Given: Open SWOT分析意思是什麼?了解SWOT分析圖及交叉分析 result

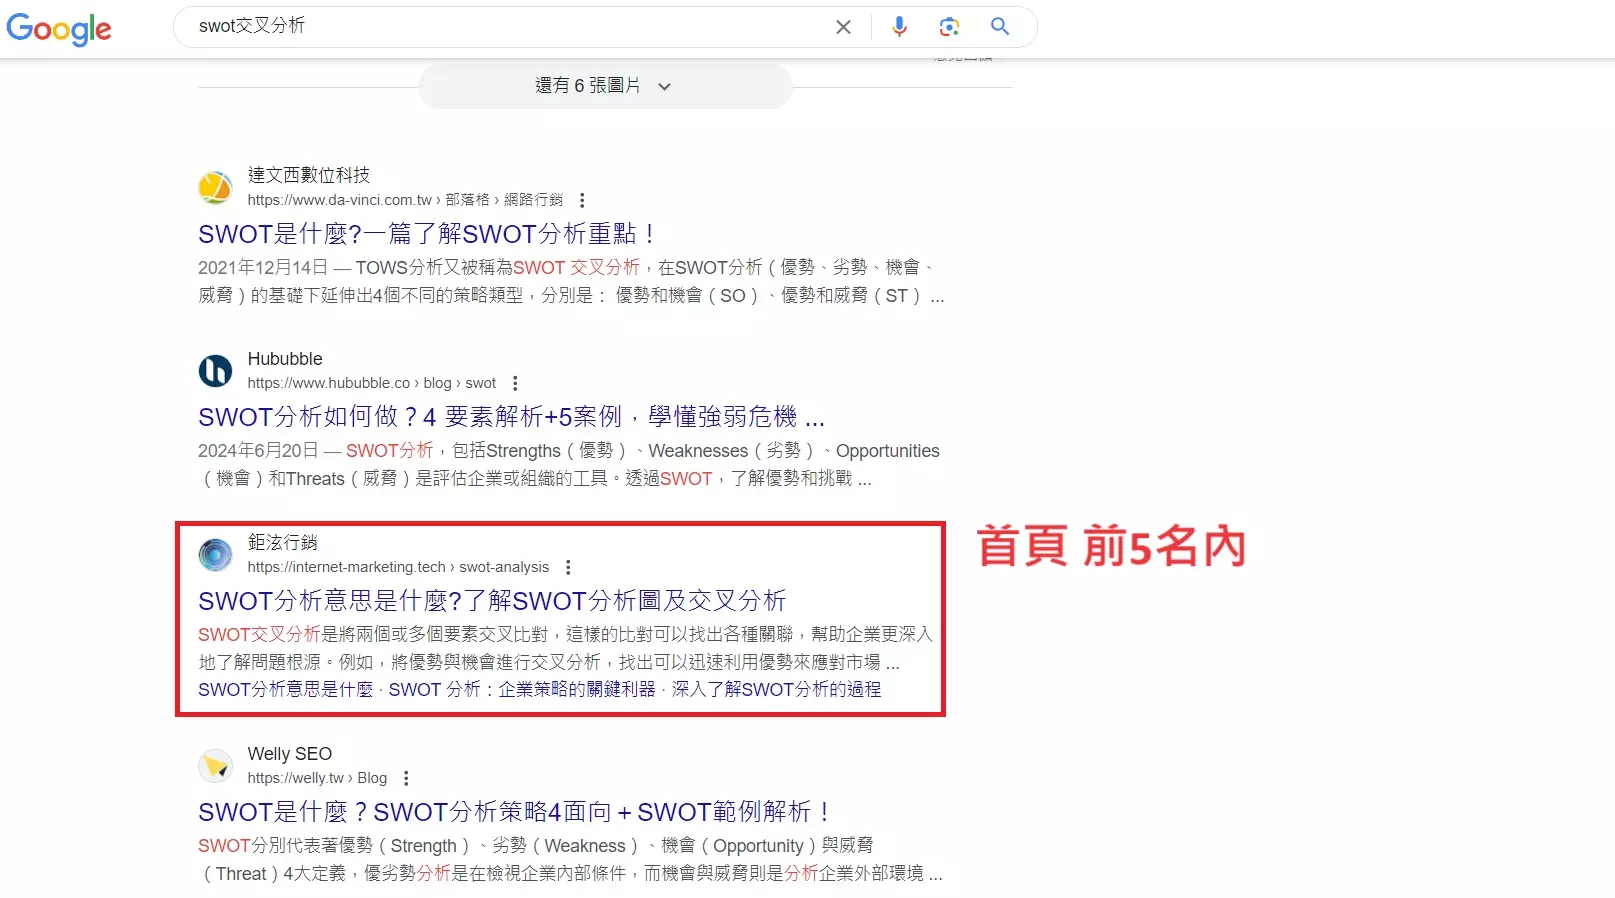Looking at the screenshot, I should pyautogui.click(x=492, y=601).
